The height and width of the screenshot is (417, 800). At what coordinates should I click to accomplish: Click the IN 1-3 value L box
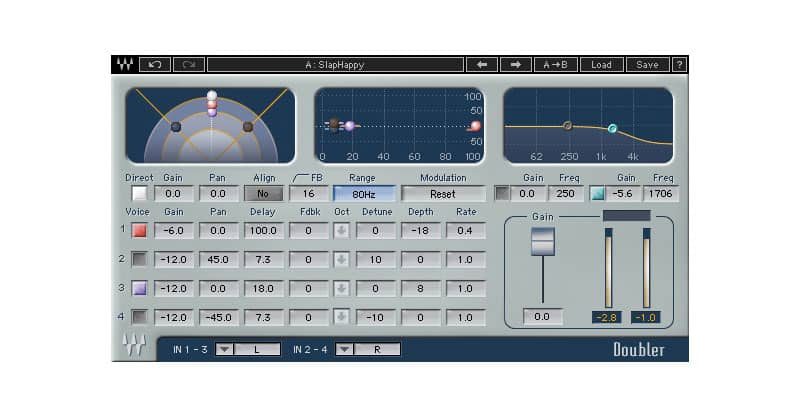tap(257, 350)
